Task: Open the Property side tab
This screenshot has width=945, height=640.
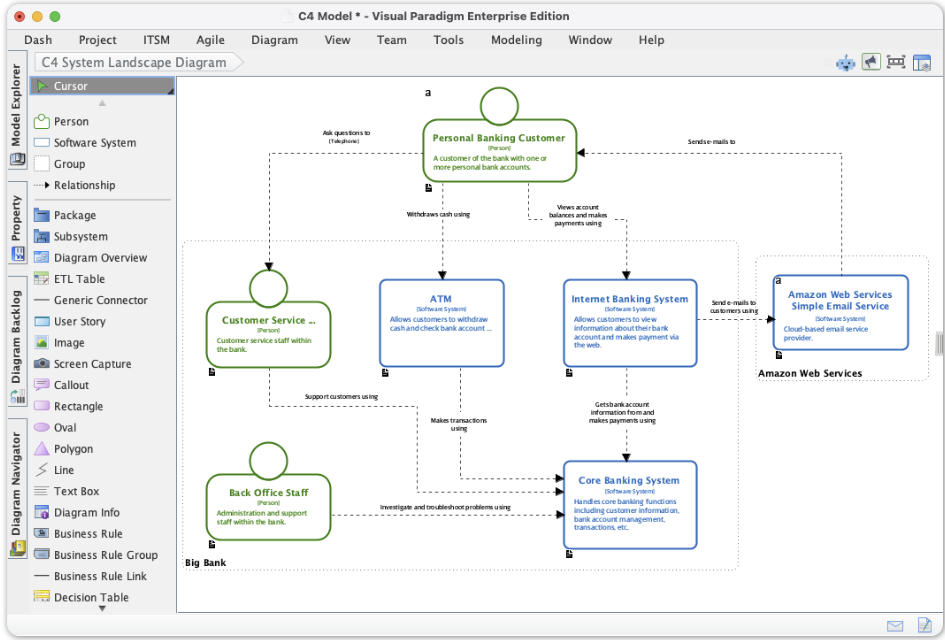Action: click(x=17, y=223)
